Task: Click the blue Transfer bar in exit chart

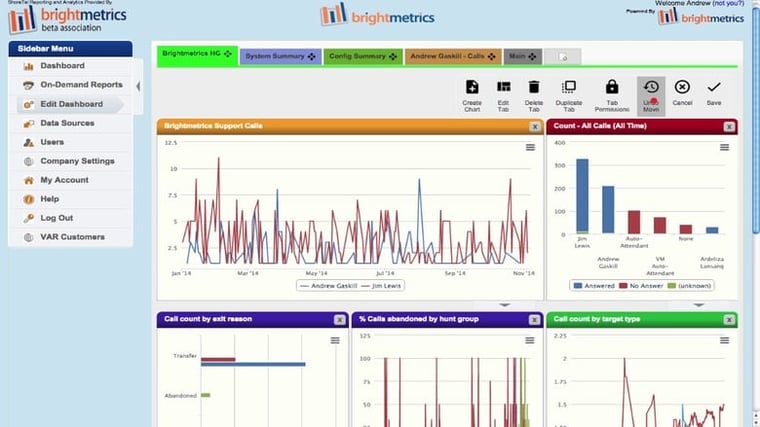Action: coord(253,364)
